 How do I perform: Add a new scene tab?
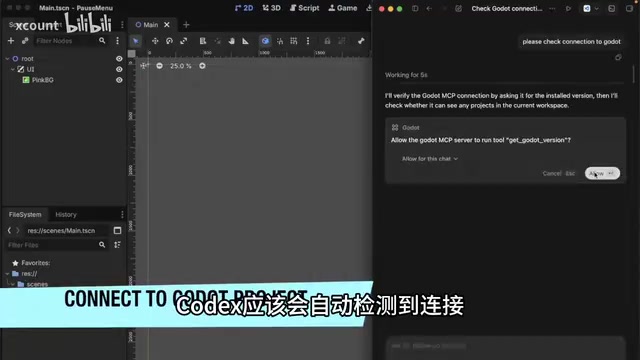[186, 25]
